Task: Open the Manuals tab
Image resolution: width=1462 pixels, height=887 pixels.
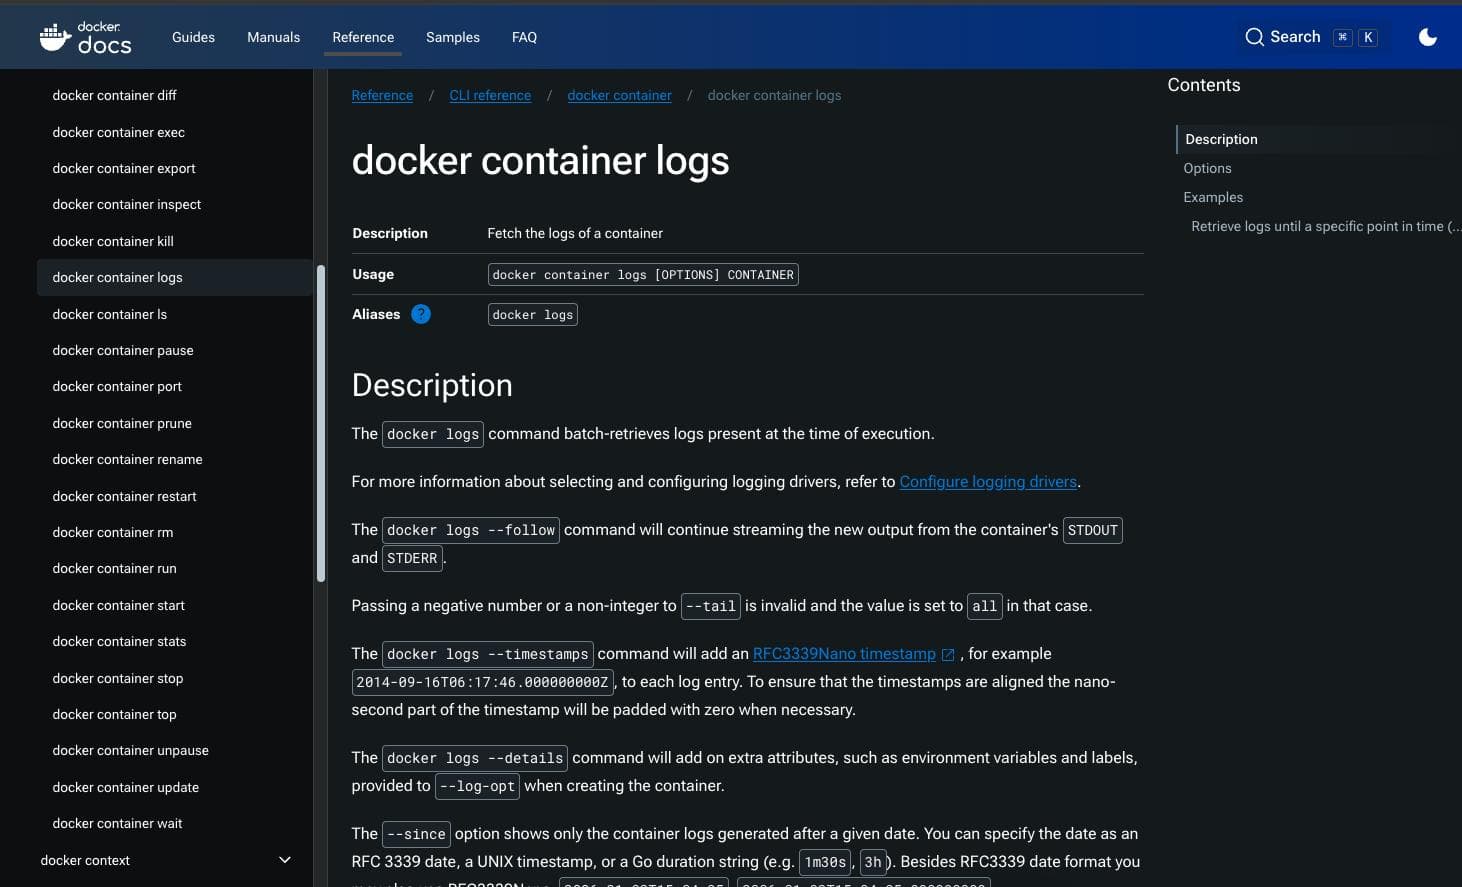Action: click(273, 37)
